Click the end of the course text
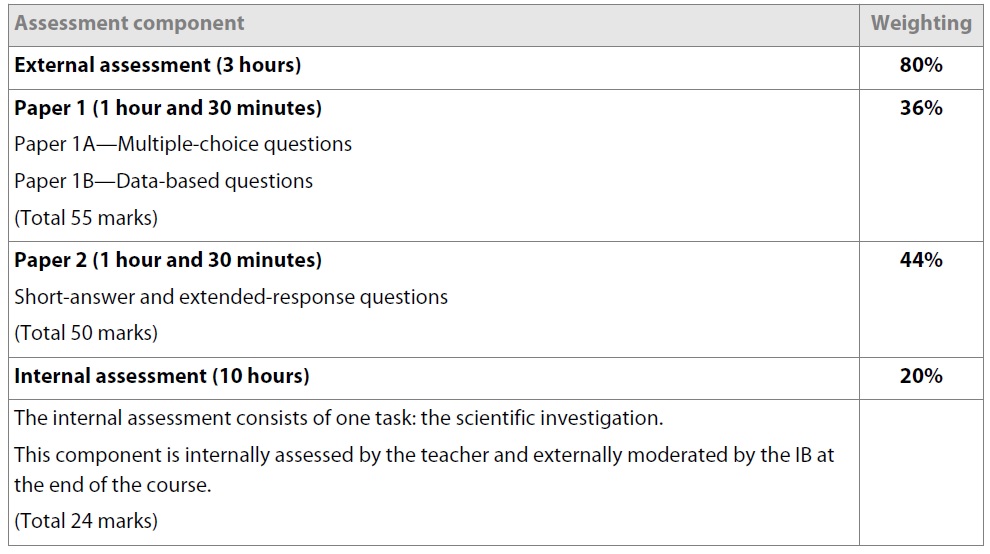 112,485
